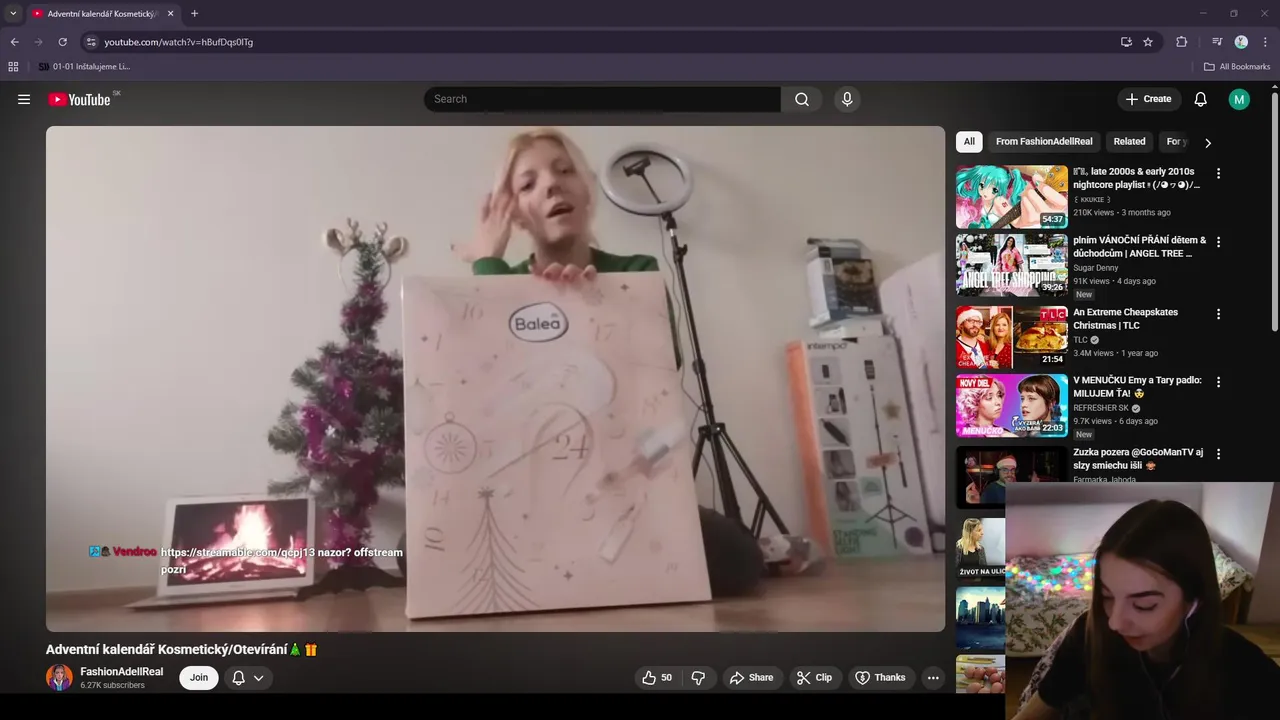
Task: Open the TLC channel name
Action: coord(1080,340)
